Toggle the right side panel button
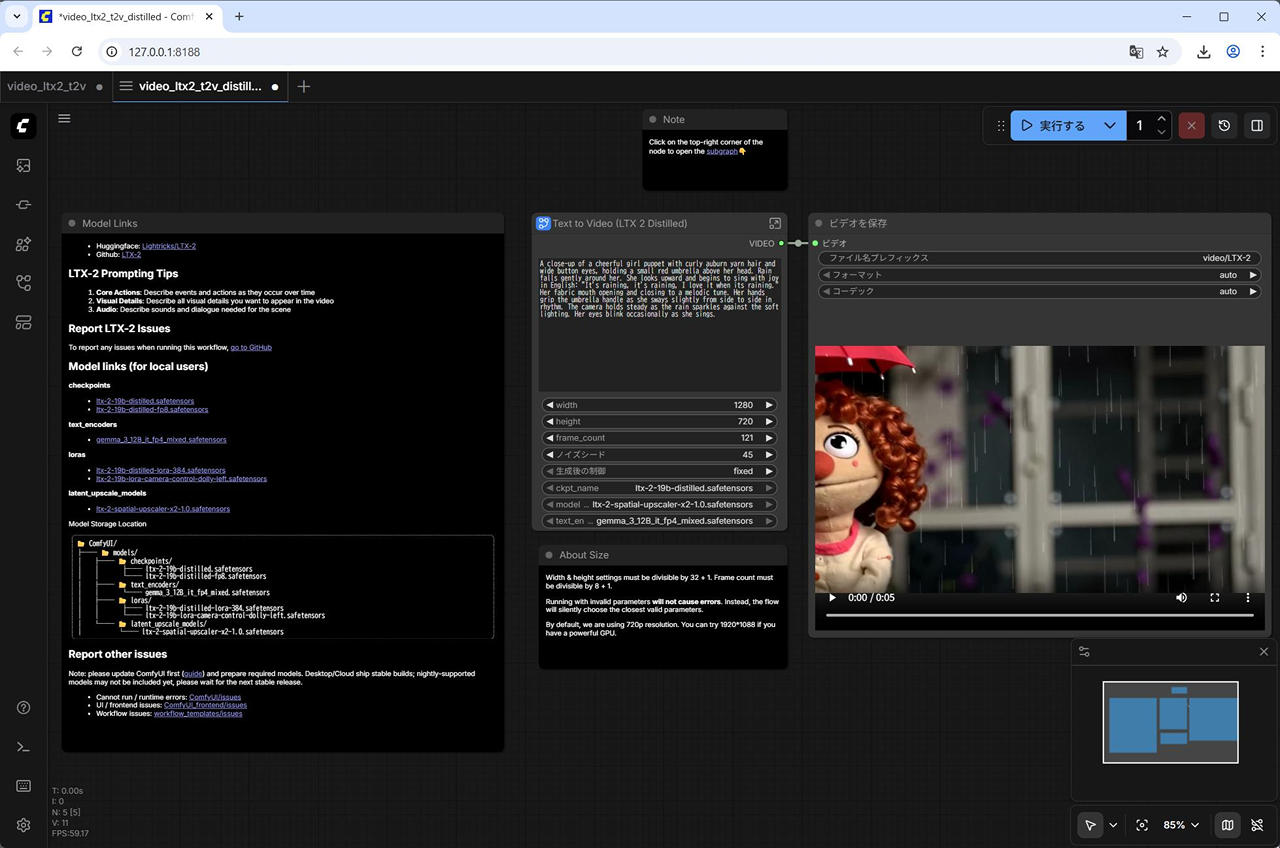This screenshot has width=1280, height=848. pos(1257,126)
